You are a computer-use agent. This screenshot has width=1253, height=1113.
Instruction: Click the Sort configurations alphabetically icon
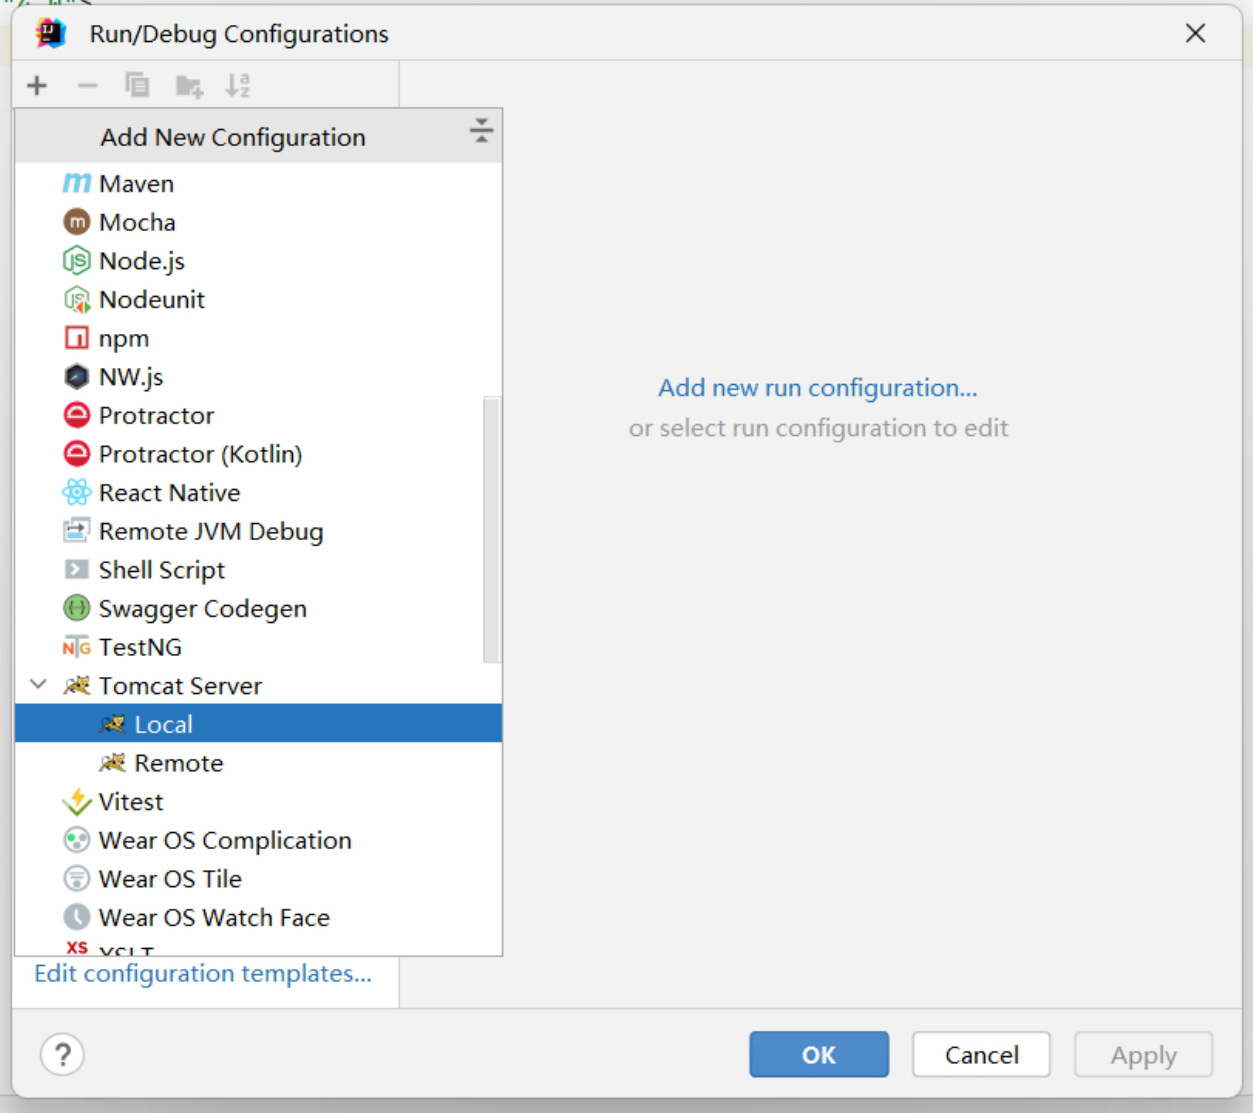(238, 86)
